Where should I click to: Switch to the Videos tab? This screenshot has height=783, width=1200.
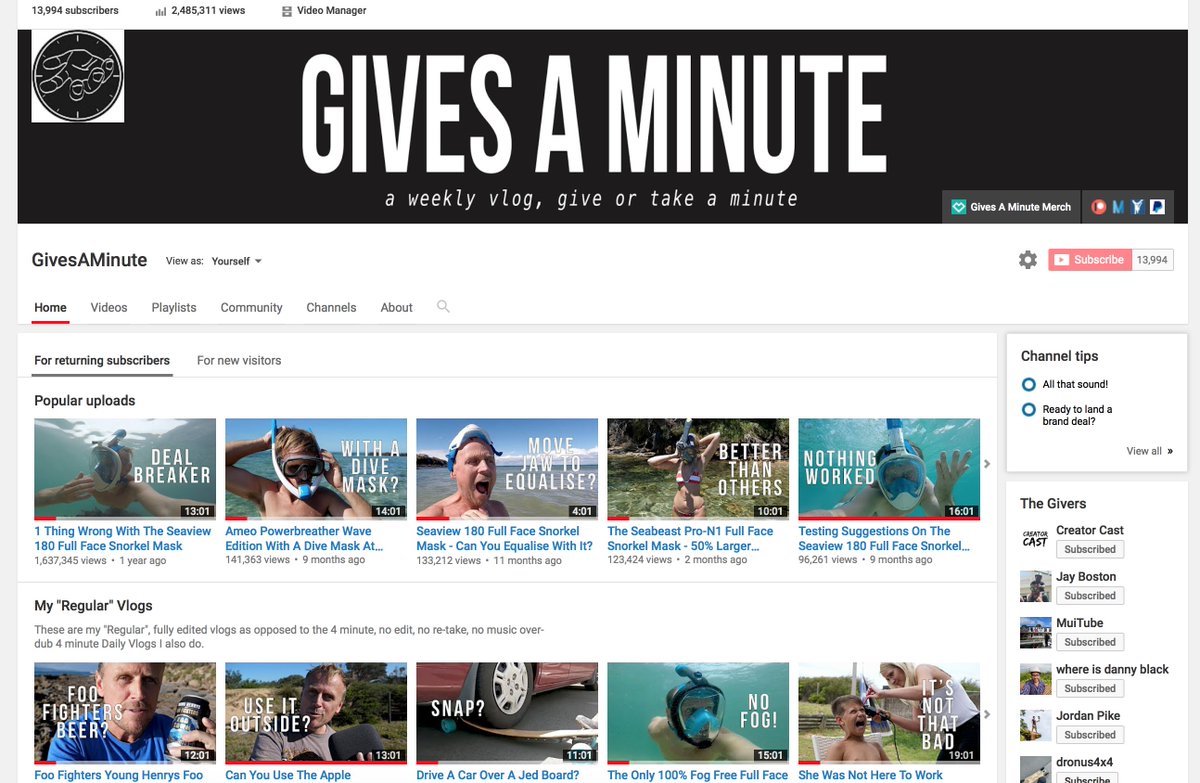109,308
